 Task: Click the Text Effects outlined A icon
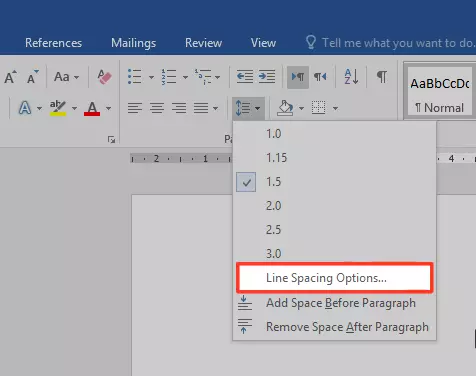(x=25, y=108)
